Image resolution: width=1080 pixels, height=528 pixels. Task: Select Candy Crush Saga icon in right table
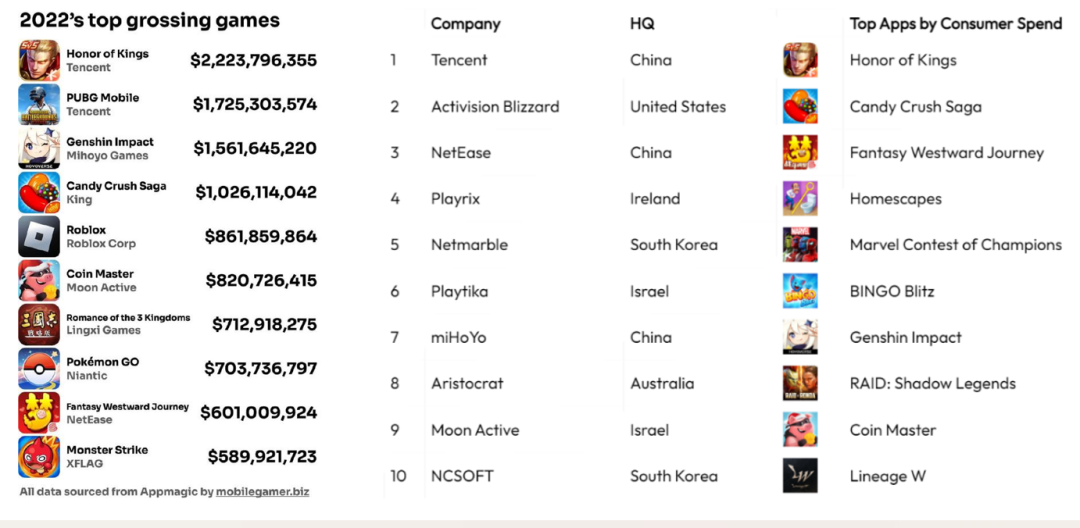(x=800, y=107)
